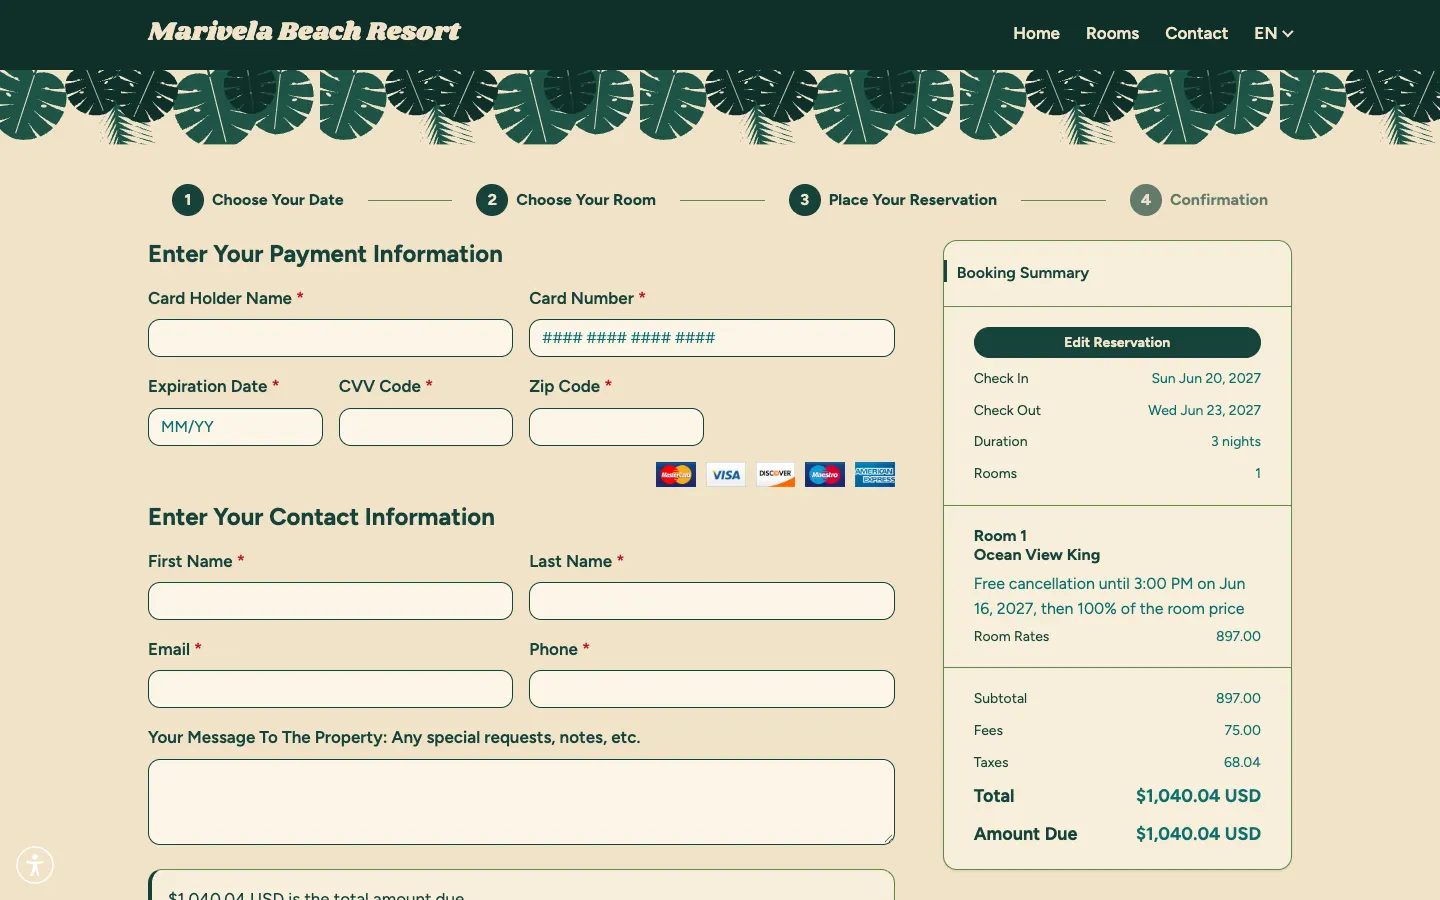
Task: Click the Fees value 75.00
Action: [x=1242, y=730]
